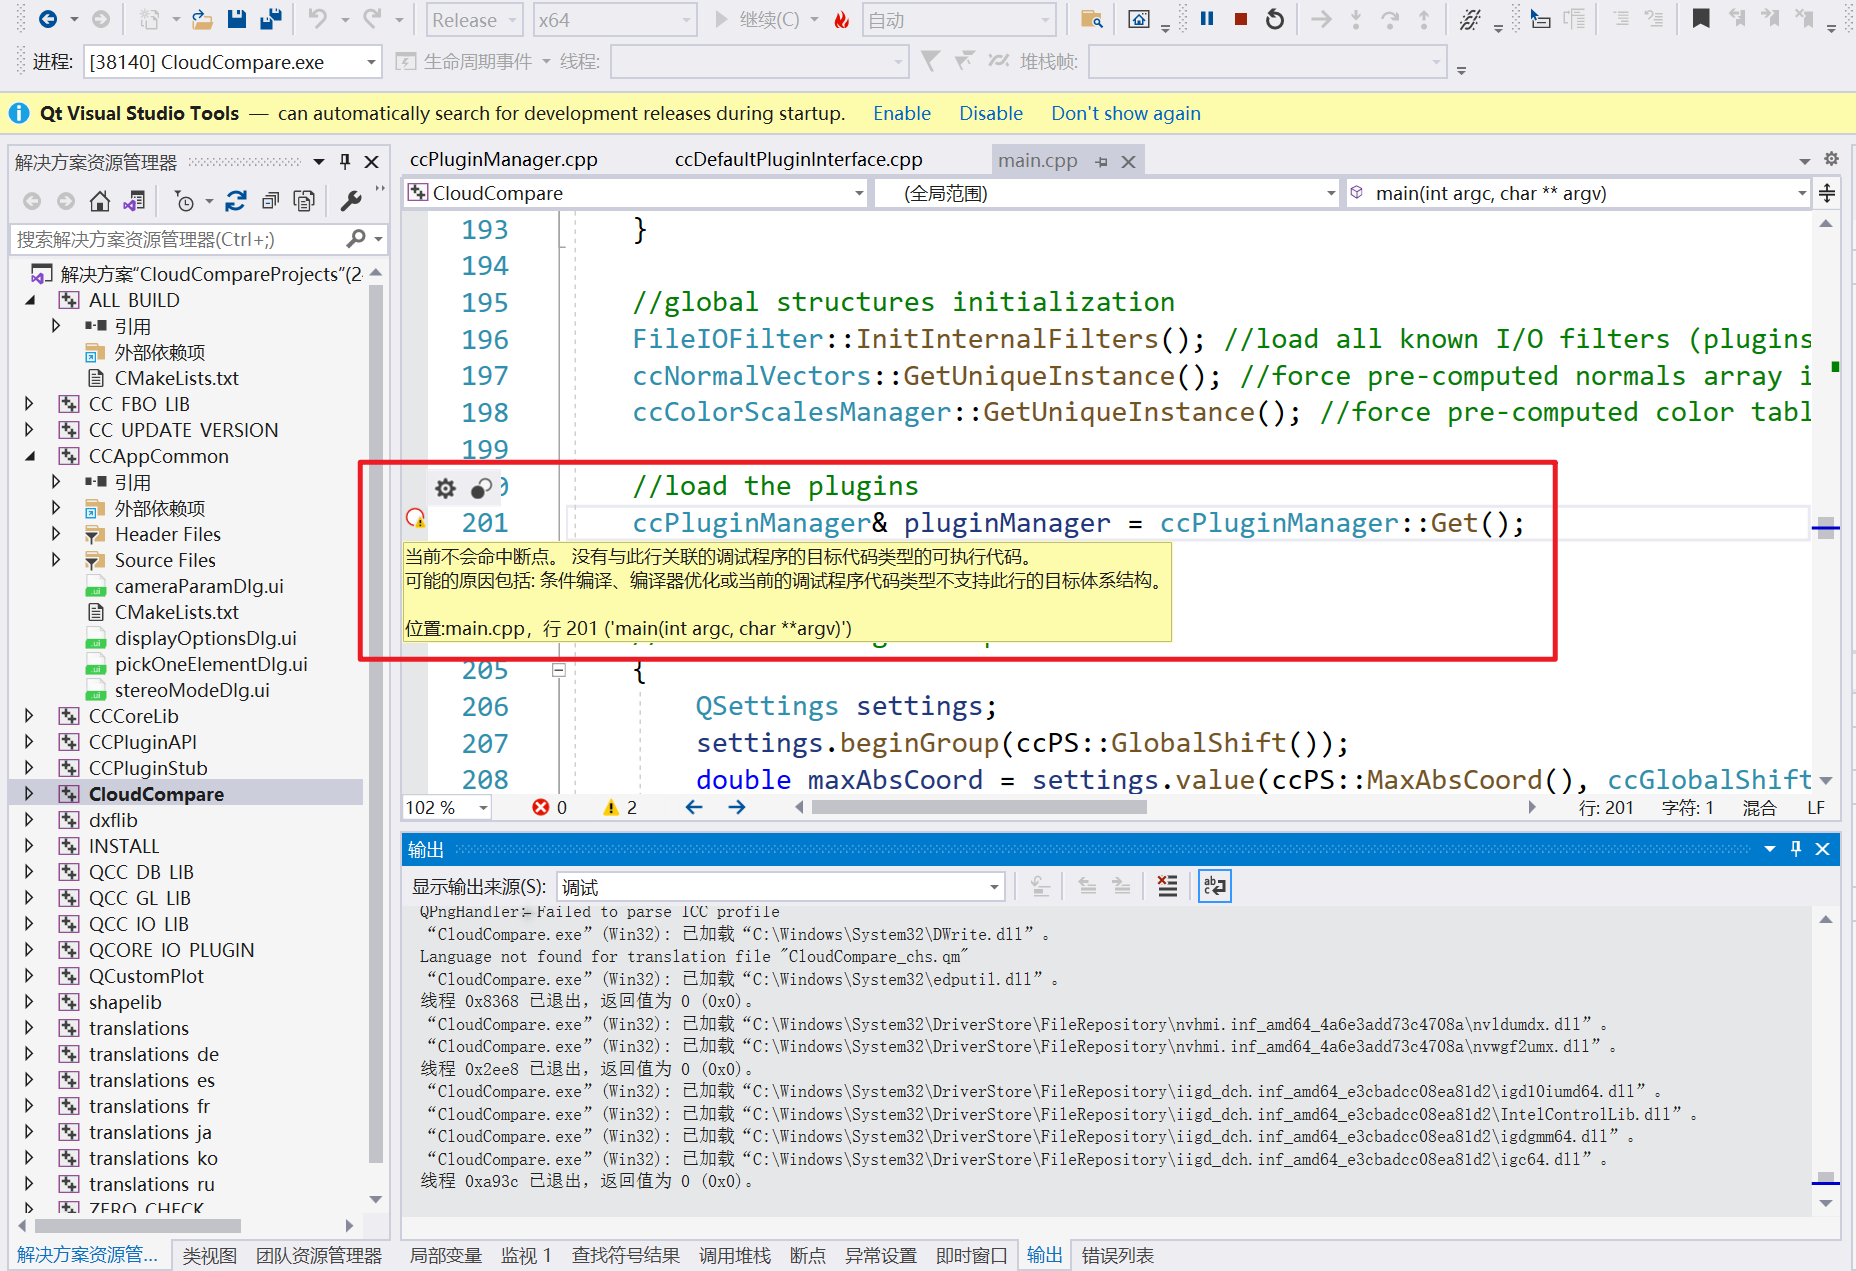Image resolution: width=1856 pixels, height=1271 pixels.
Task: Toggle word wrap in Output window
Action: click(x=1215, y=886)
